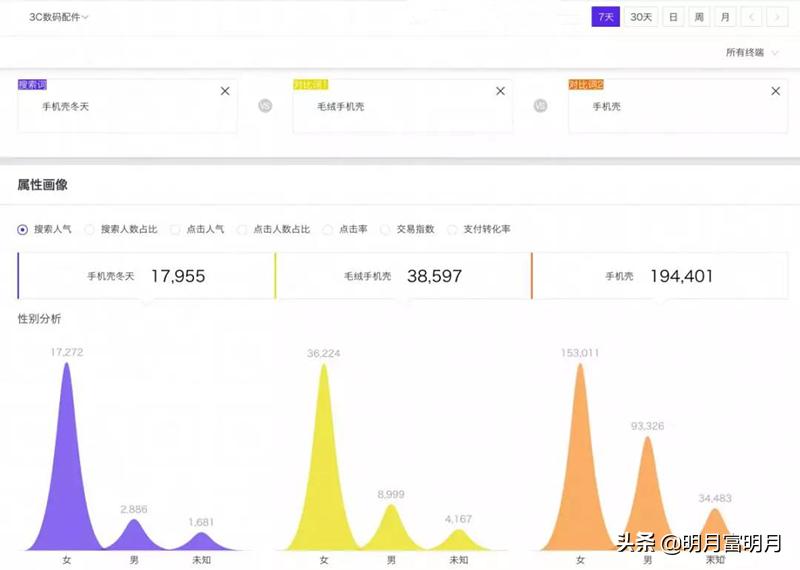
Task: Switch to the 周 (week) view
Action: [699, 17]
